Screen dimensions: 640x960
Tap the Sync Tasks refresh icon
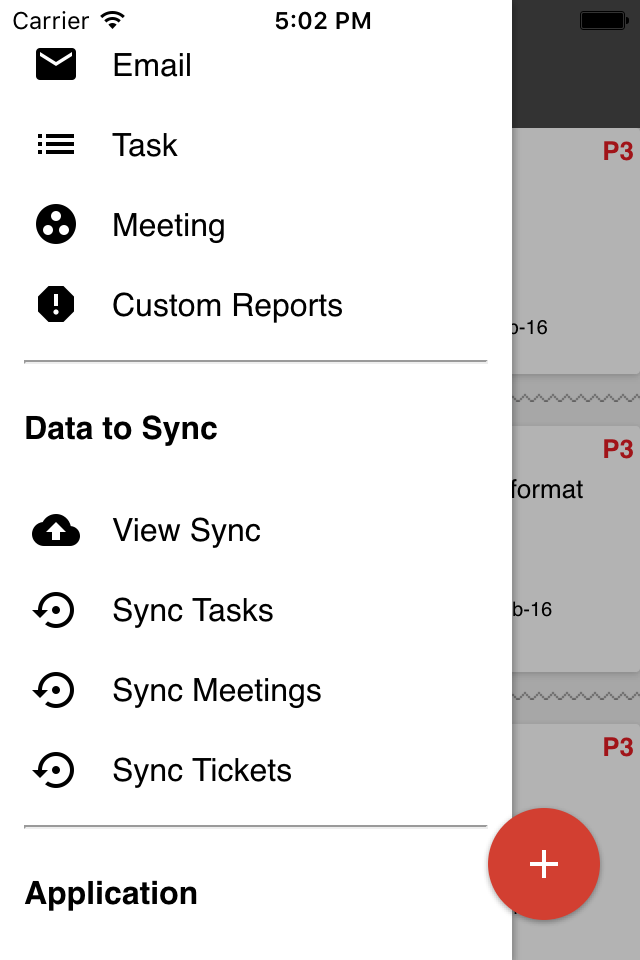56,611
